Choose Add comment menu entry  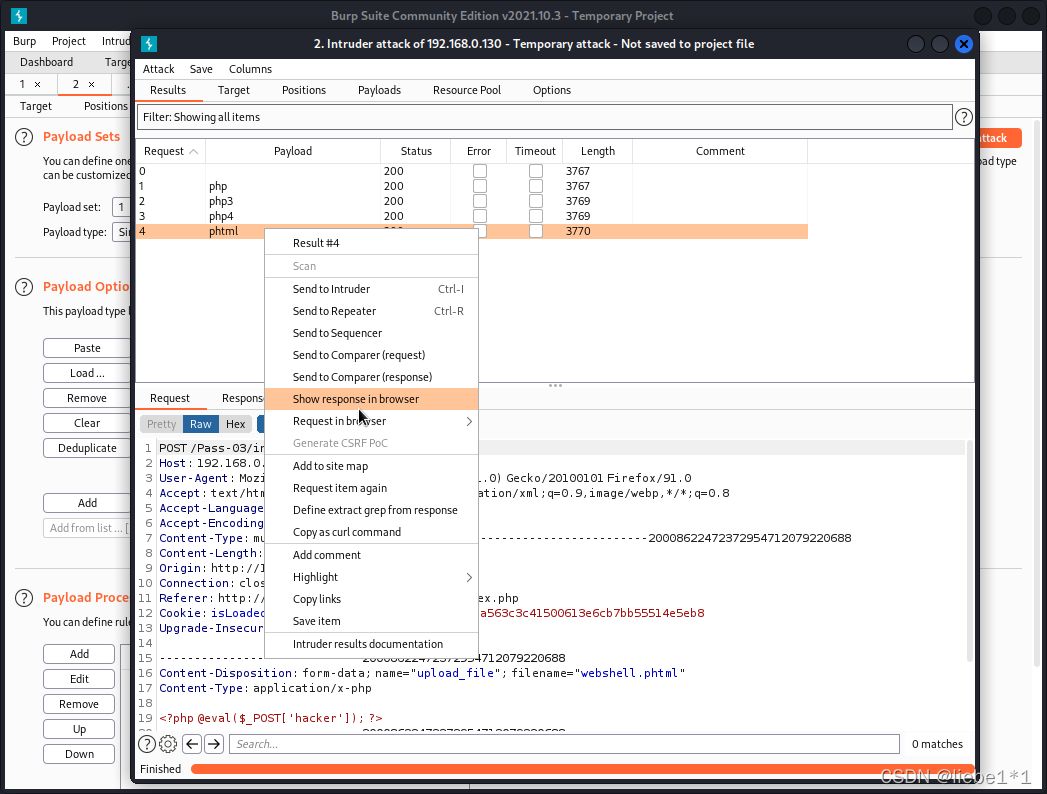tap(371, 555)
